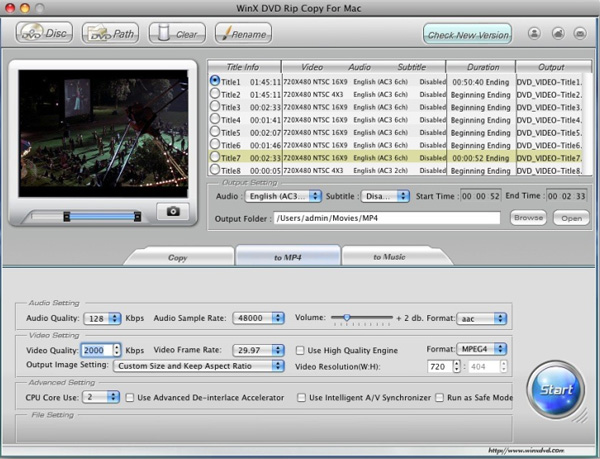The image size is (600, 459).
Task: Click the Output column header
Action: (x=553, y=67)
